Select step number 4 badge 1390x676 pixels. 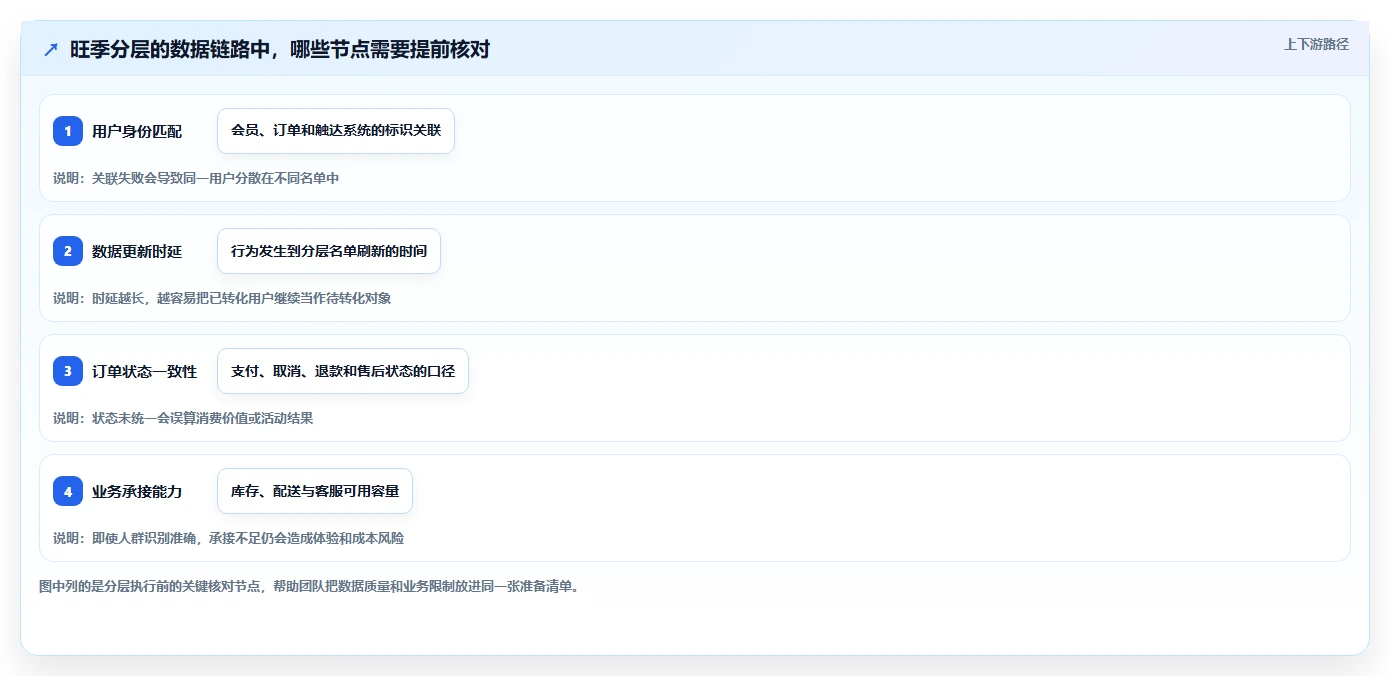[68, 491]
